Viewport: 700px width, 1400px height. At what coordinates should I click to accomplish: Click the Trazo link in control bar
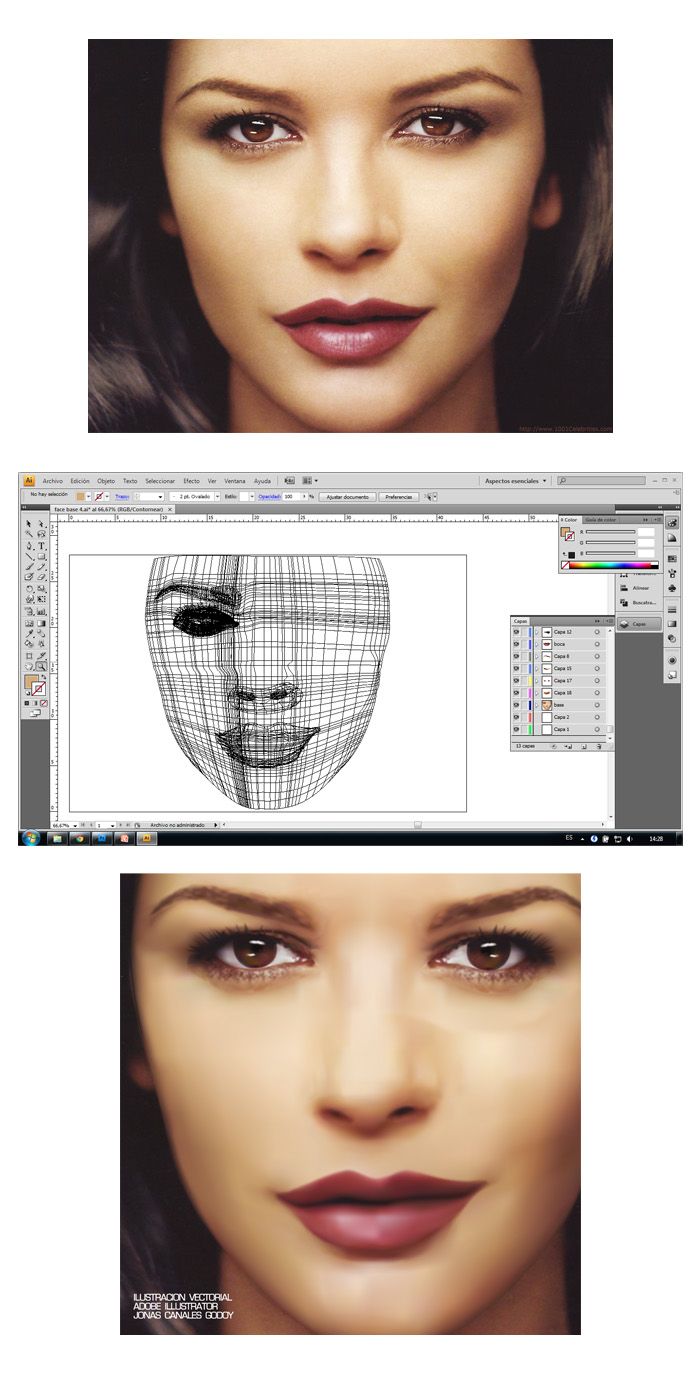point(122,496)
